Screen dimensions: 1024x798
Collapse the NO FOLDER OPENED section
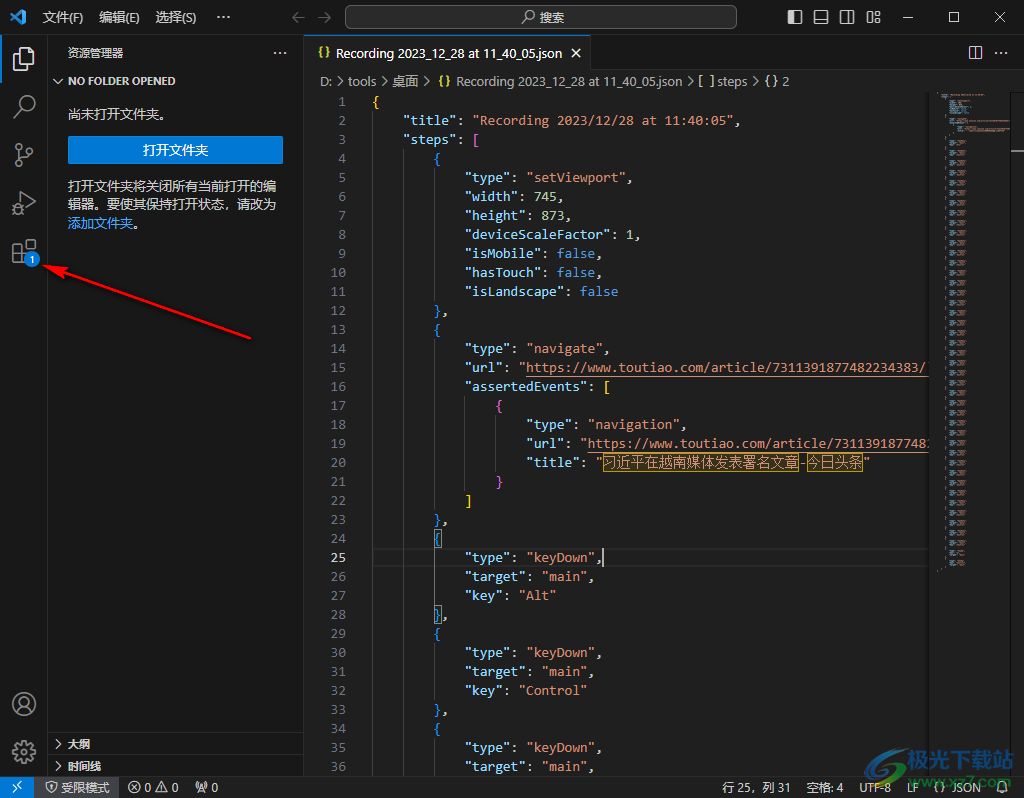tap(121, 81)
